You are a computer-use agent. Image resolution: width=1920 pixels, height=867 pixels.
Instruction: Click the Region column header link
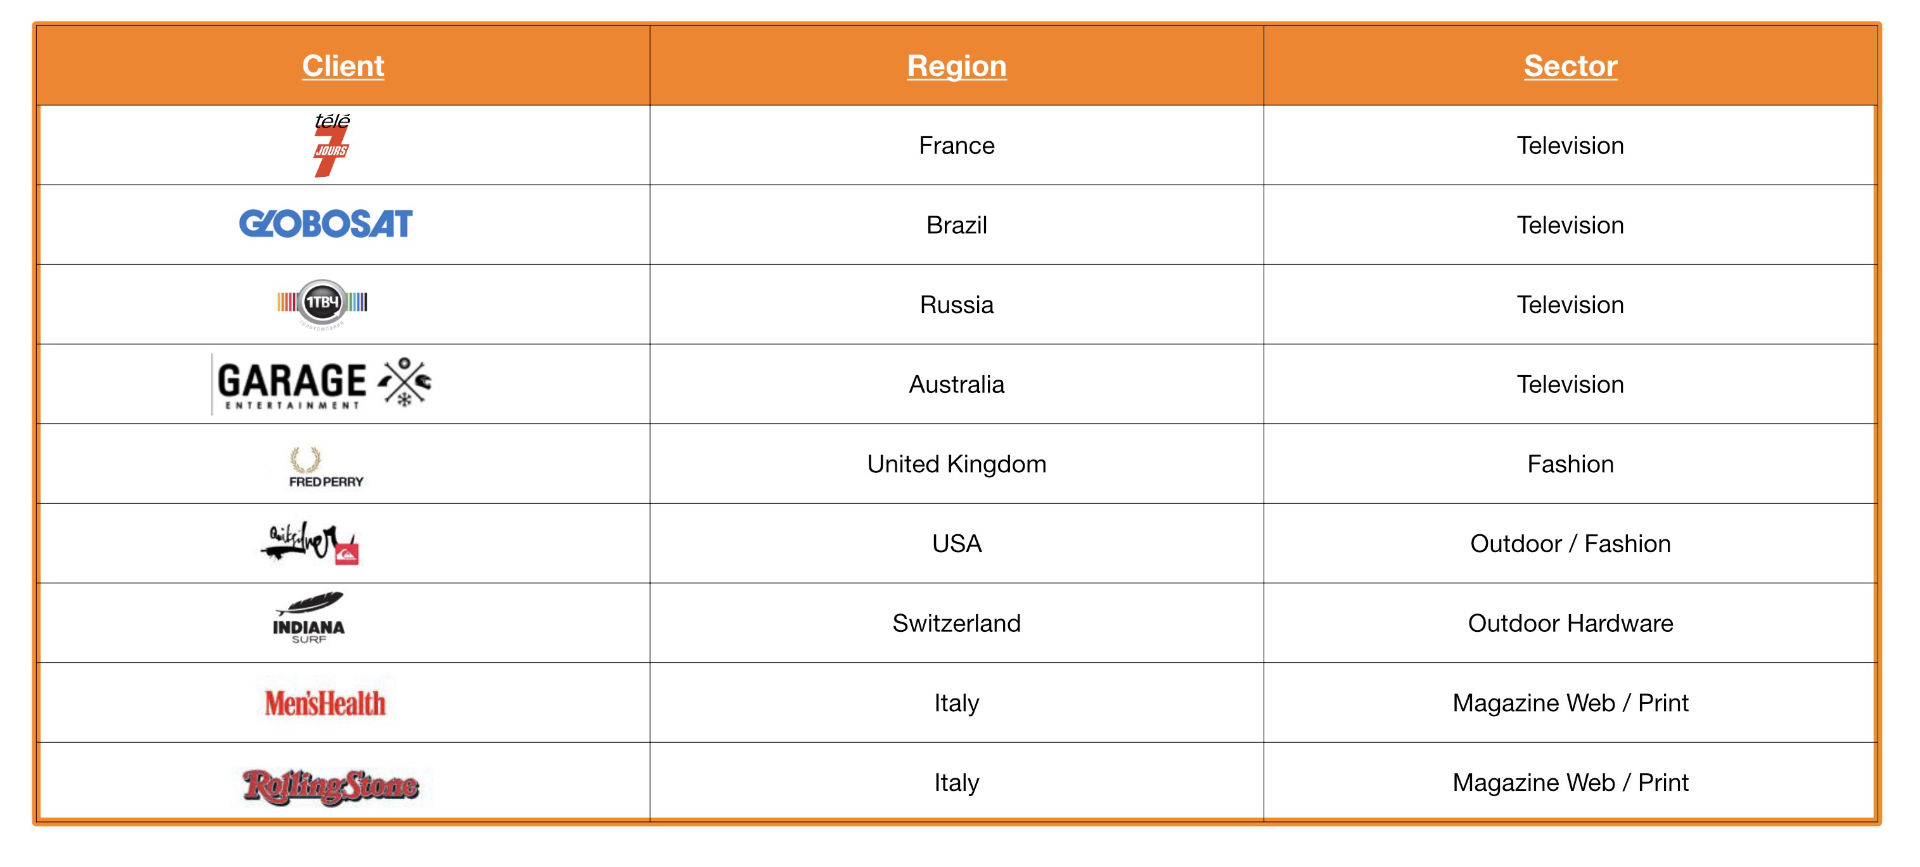[957, 66]
